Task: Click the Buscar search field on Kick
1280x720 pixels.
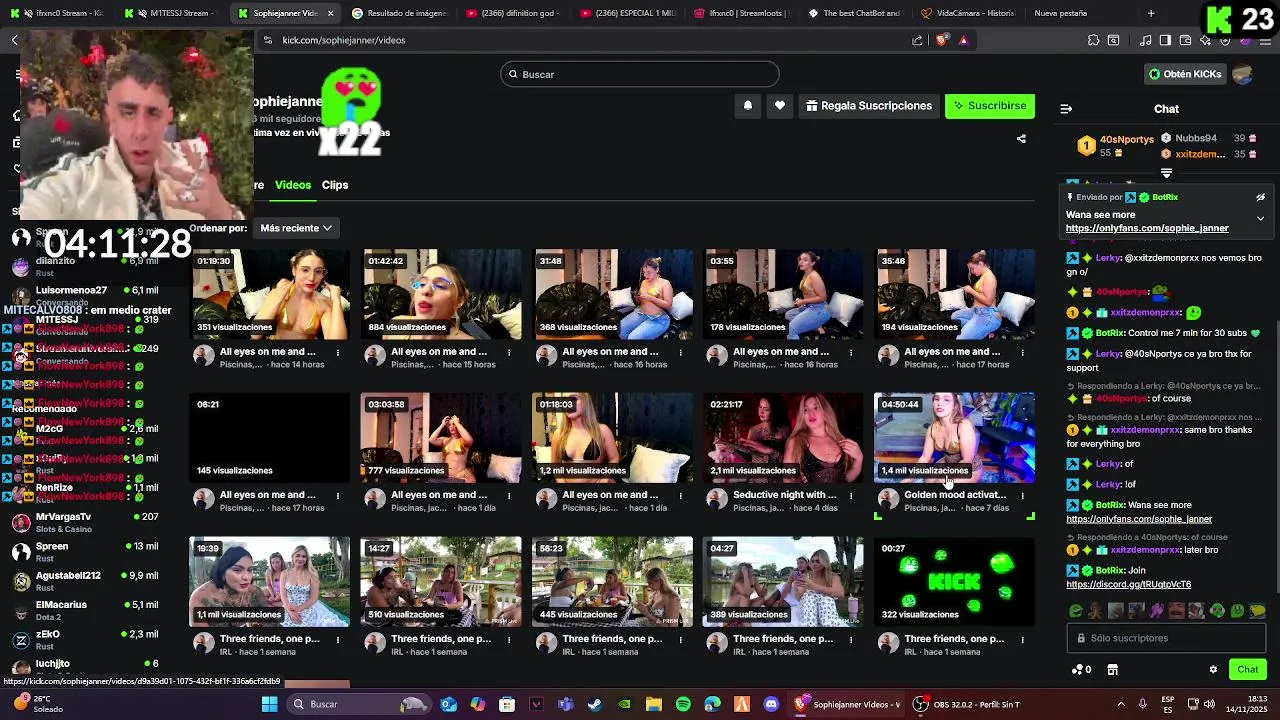Action: pos(639,74)
